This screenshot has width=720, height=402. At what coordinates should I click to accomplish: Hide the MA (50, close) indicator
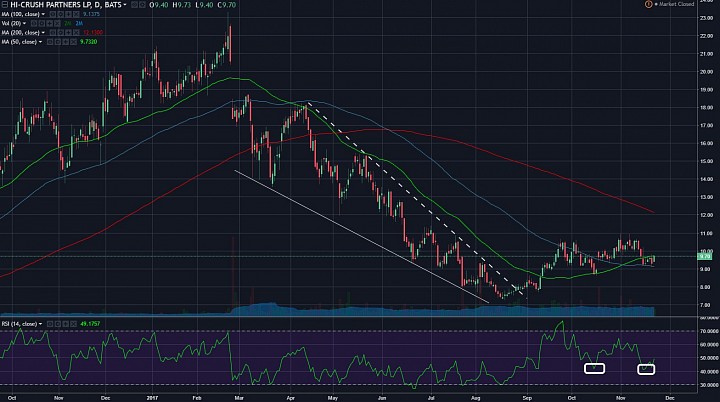click(x=50, y=42)
